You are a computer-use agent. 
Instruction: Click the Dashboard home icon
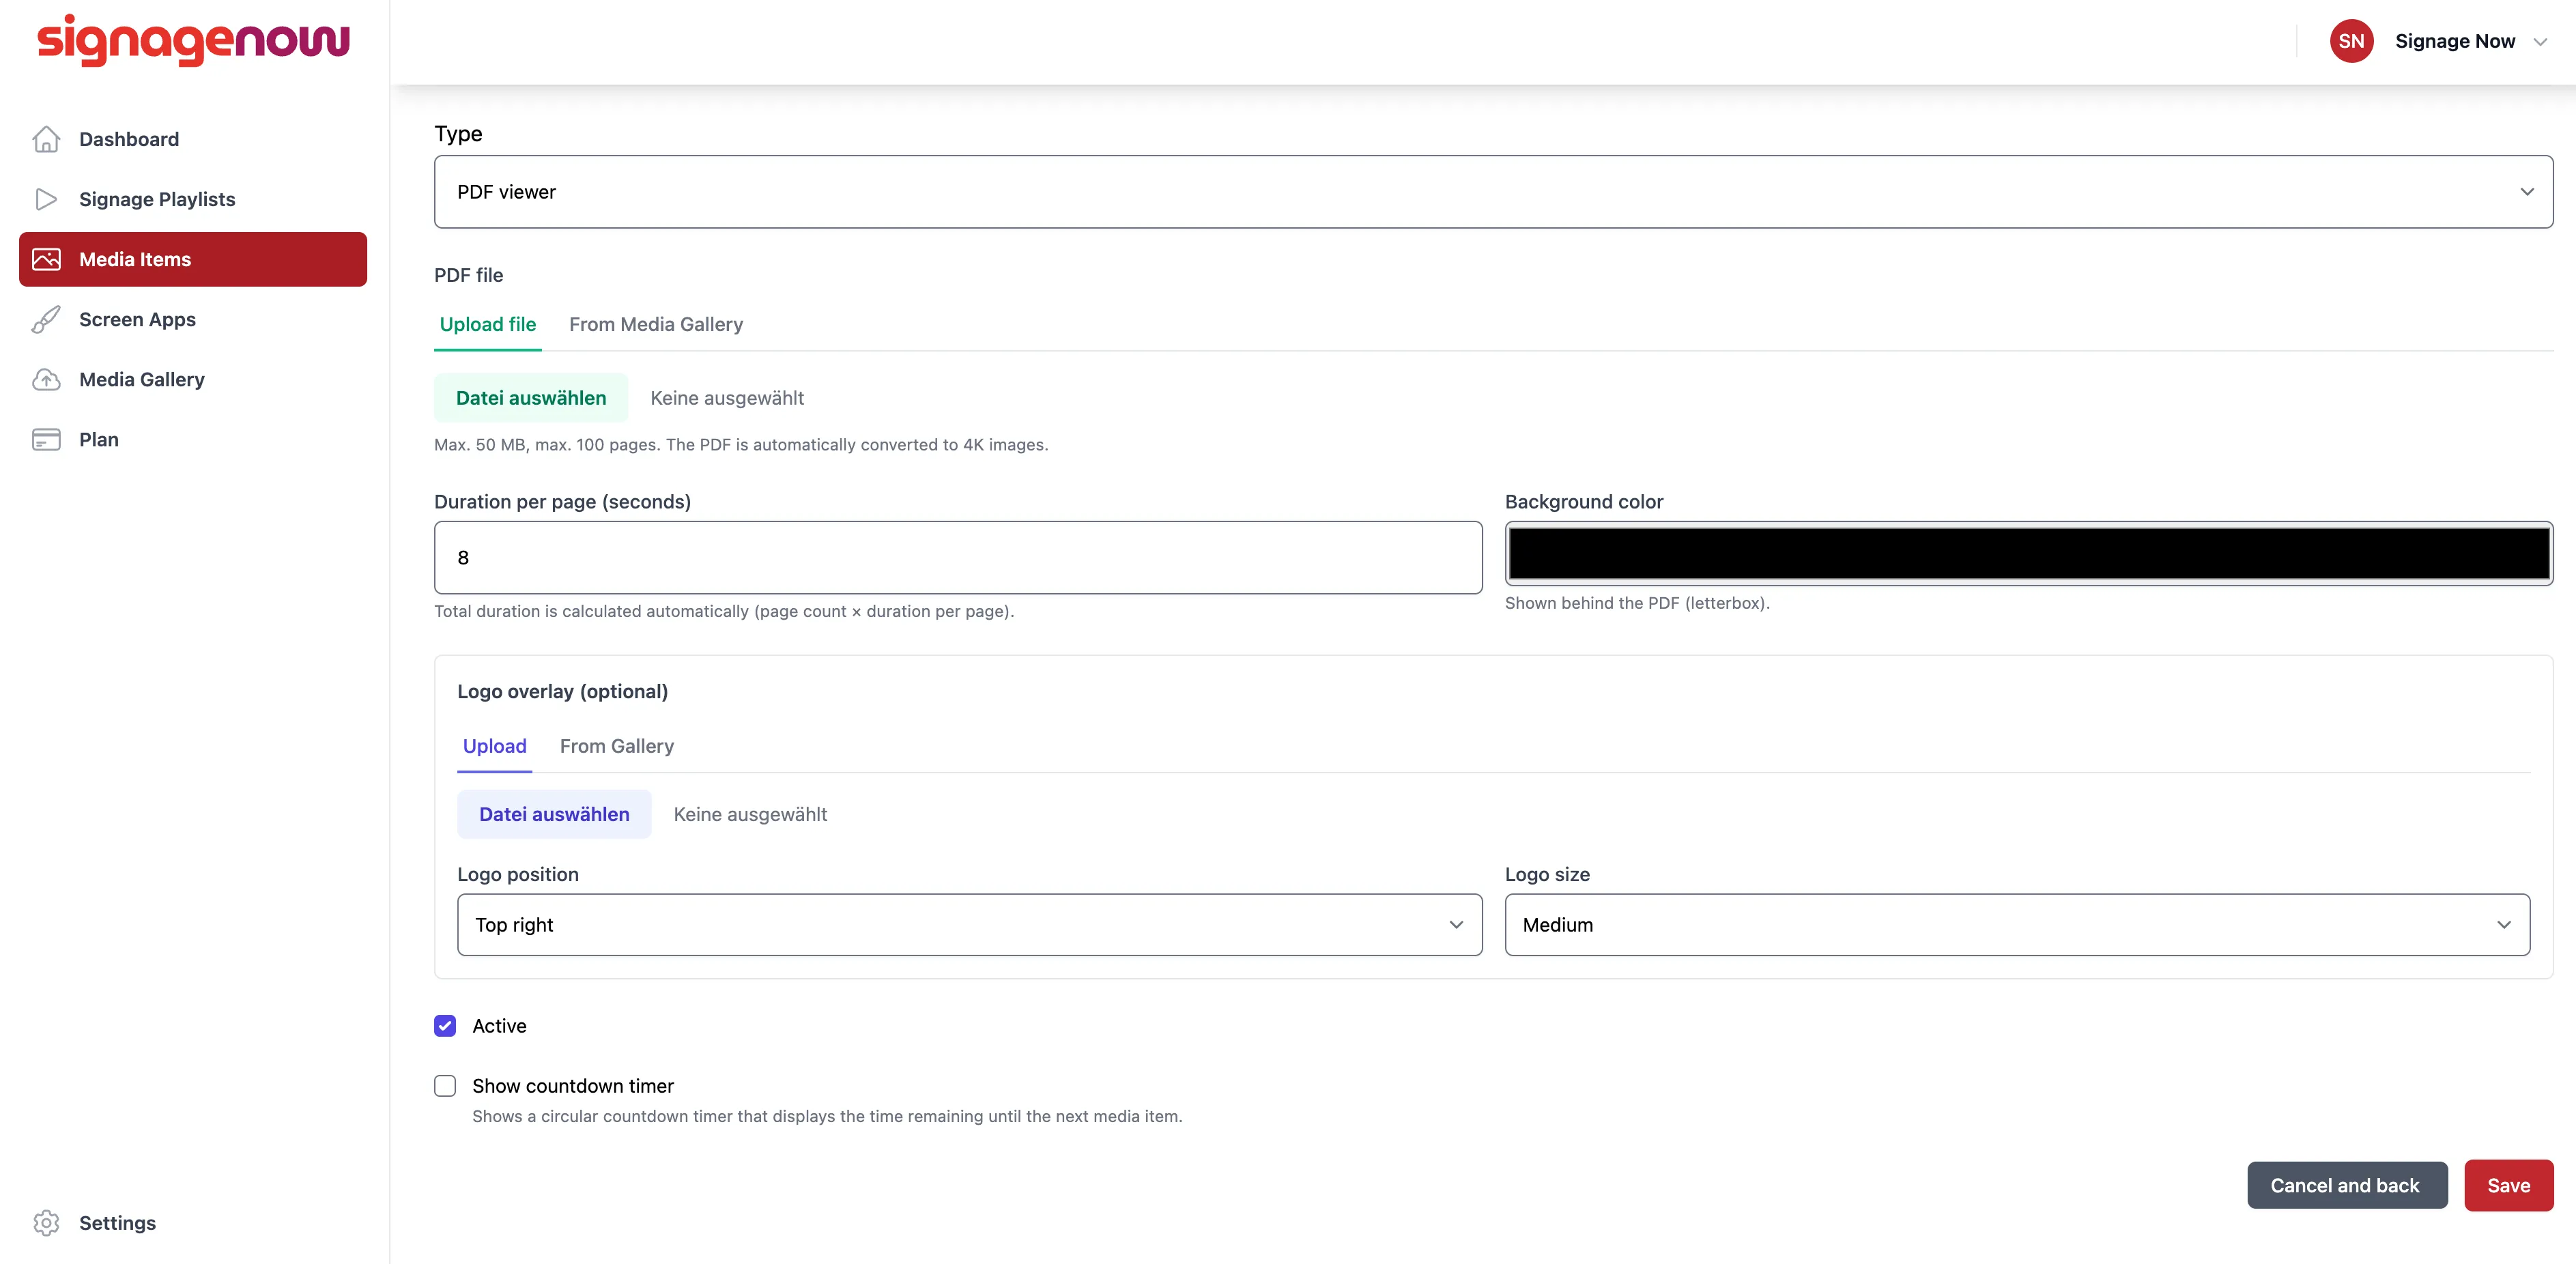pos(46,139)
